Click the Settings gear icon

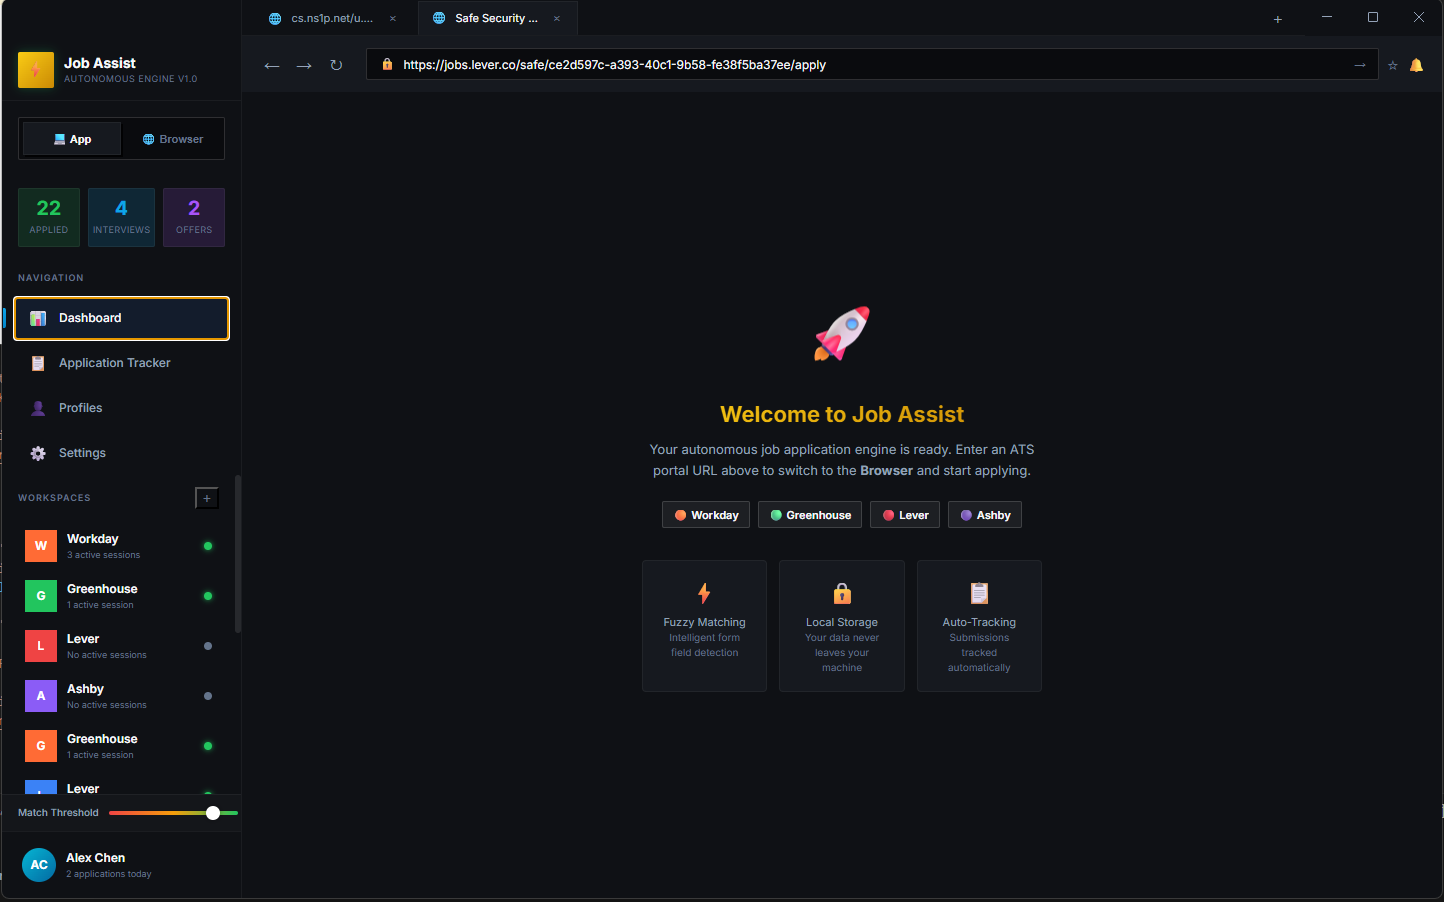tap(38, 453)
